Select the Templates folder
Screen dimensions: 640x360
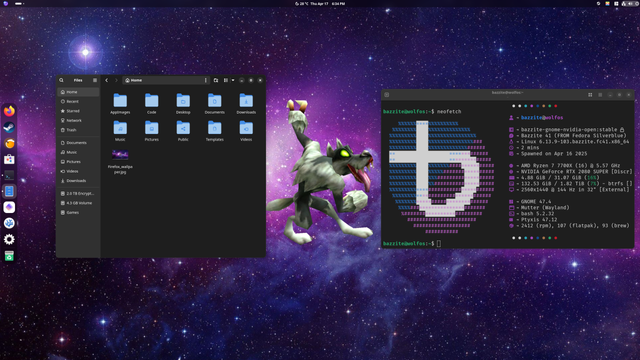pyautogui.click(x=215, y=131)
